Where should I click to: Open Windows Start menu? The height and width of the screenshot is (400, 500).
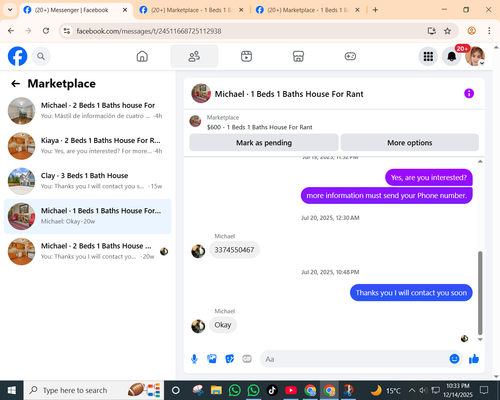(12, 390)
